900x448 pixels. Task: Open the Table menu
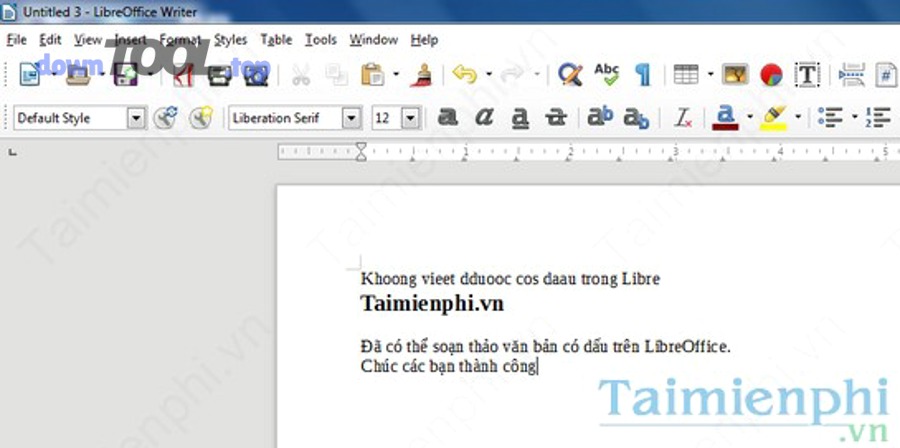pyautogui.click(x=276, y=40)
